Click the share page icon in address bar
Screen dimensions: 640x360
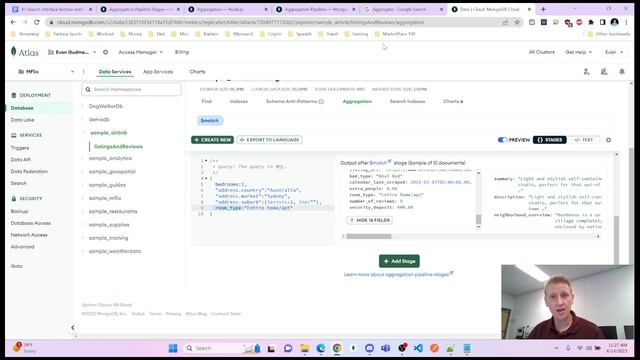[x=505, y=22]
